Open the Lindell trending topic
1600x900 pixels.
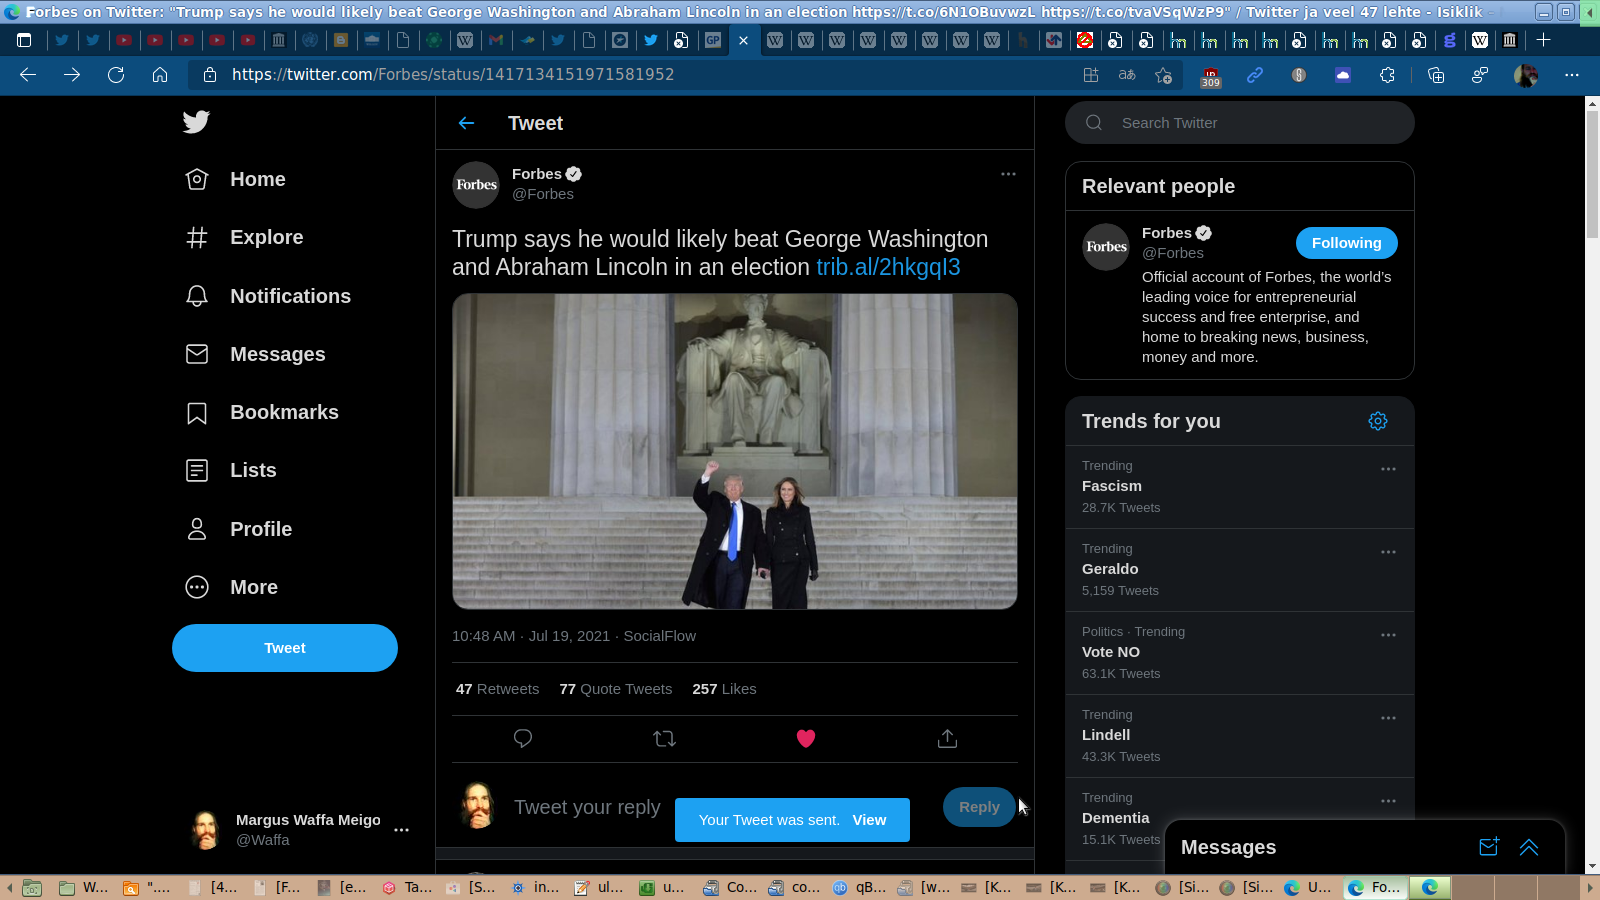[1240, 736]
